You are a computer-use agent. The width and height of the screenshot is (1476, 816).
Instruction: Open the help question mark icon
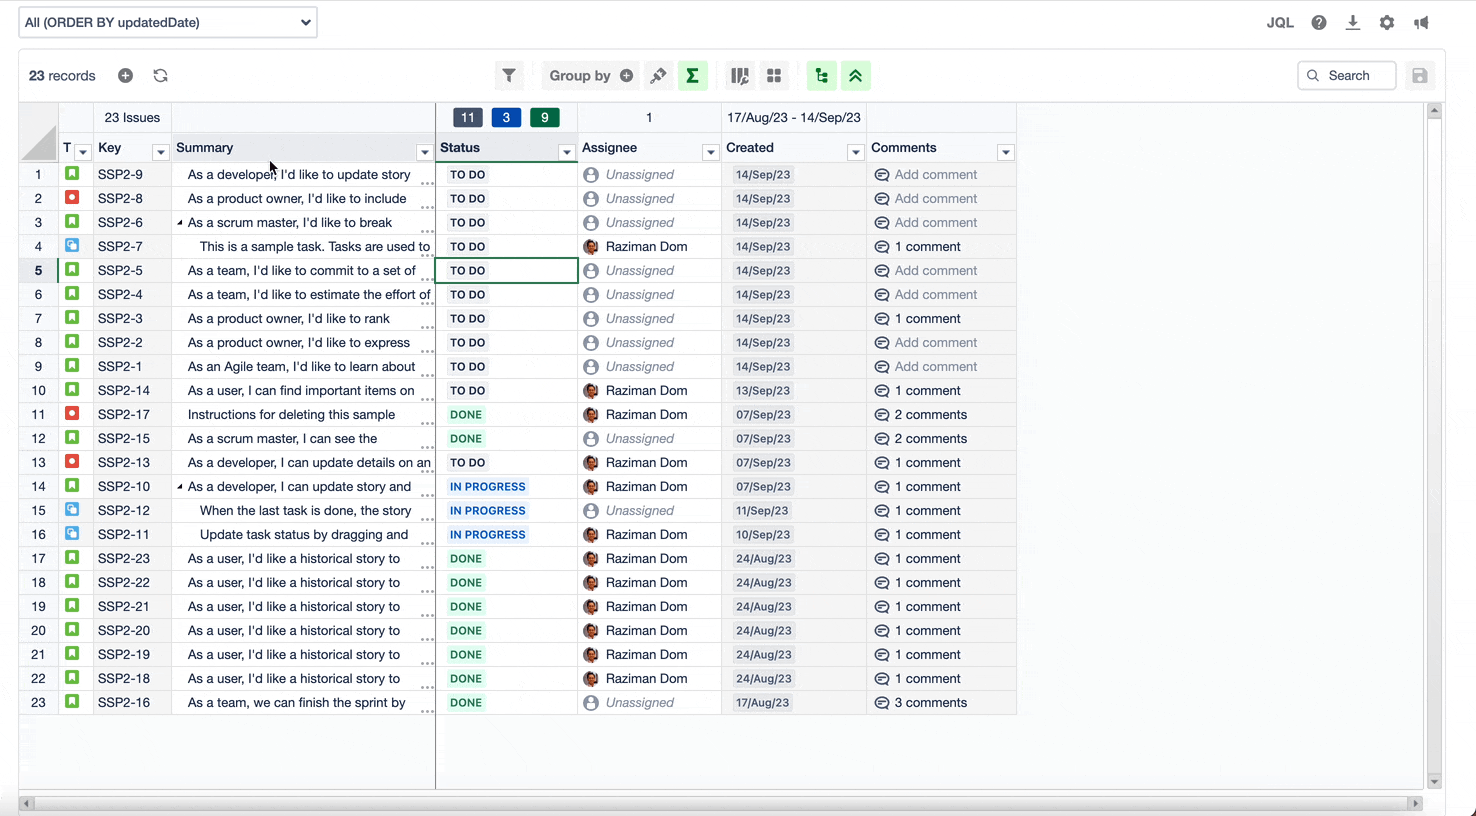pos(1319,23)
